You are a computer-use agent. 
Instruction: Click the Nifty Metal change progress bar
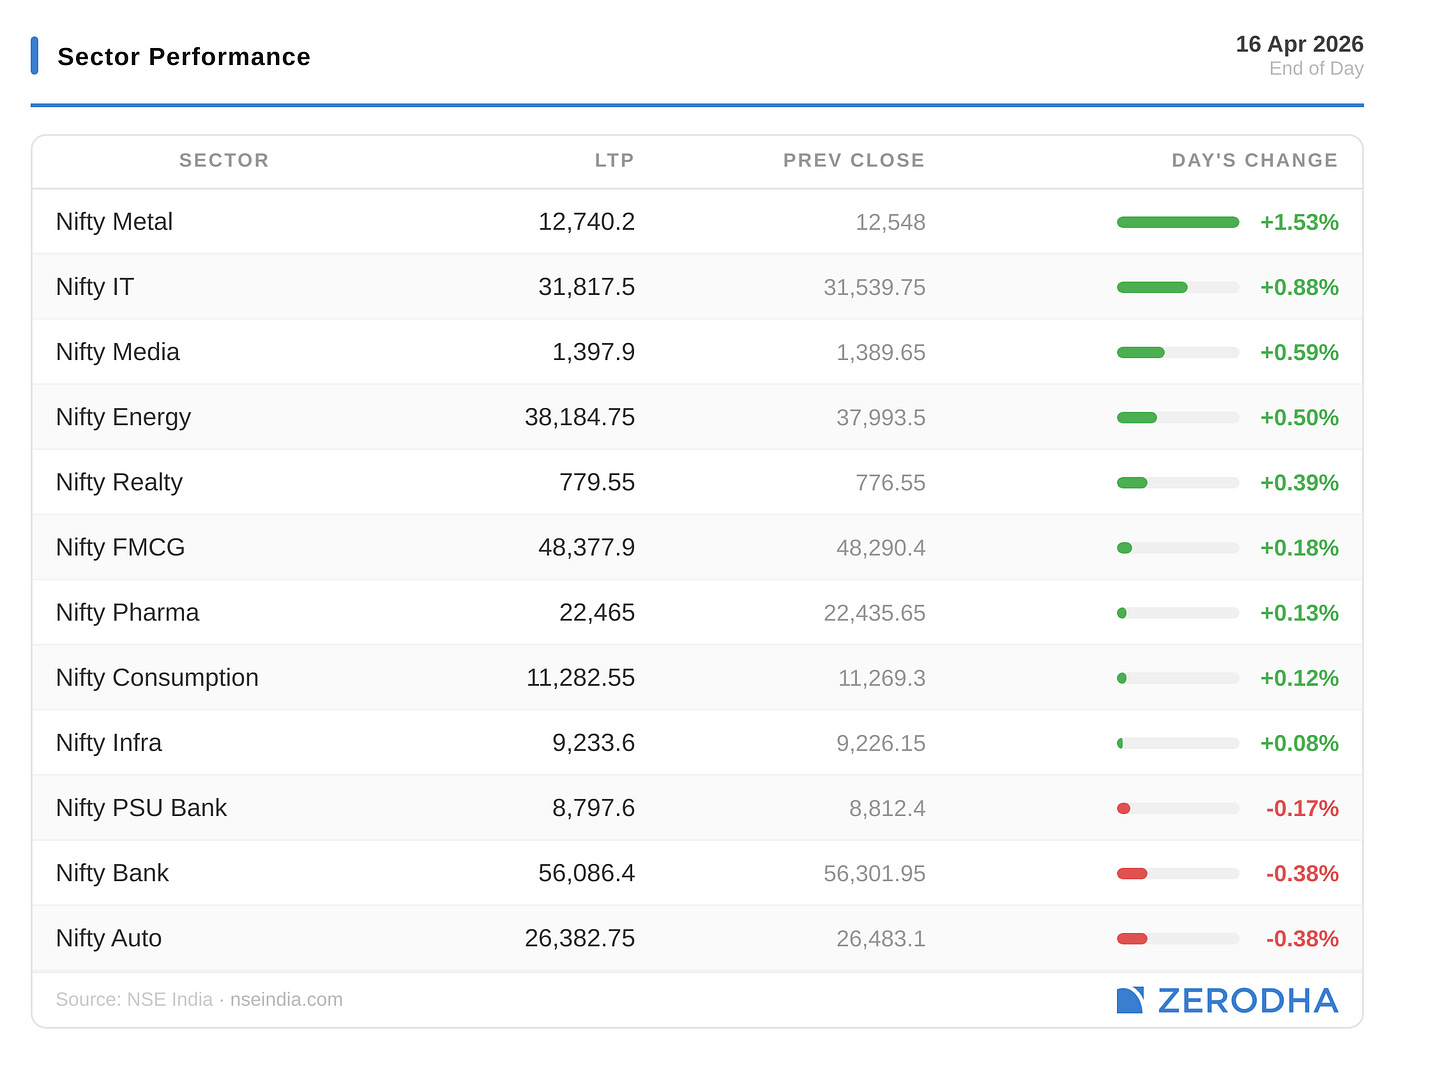pos(1178,222)
